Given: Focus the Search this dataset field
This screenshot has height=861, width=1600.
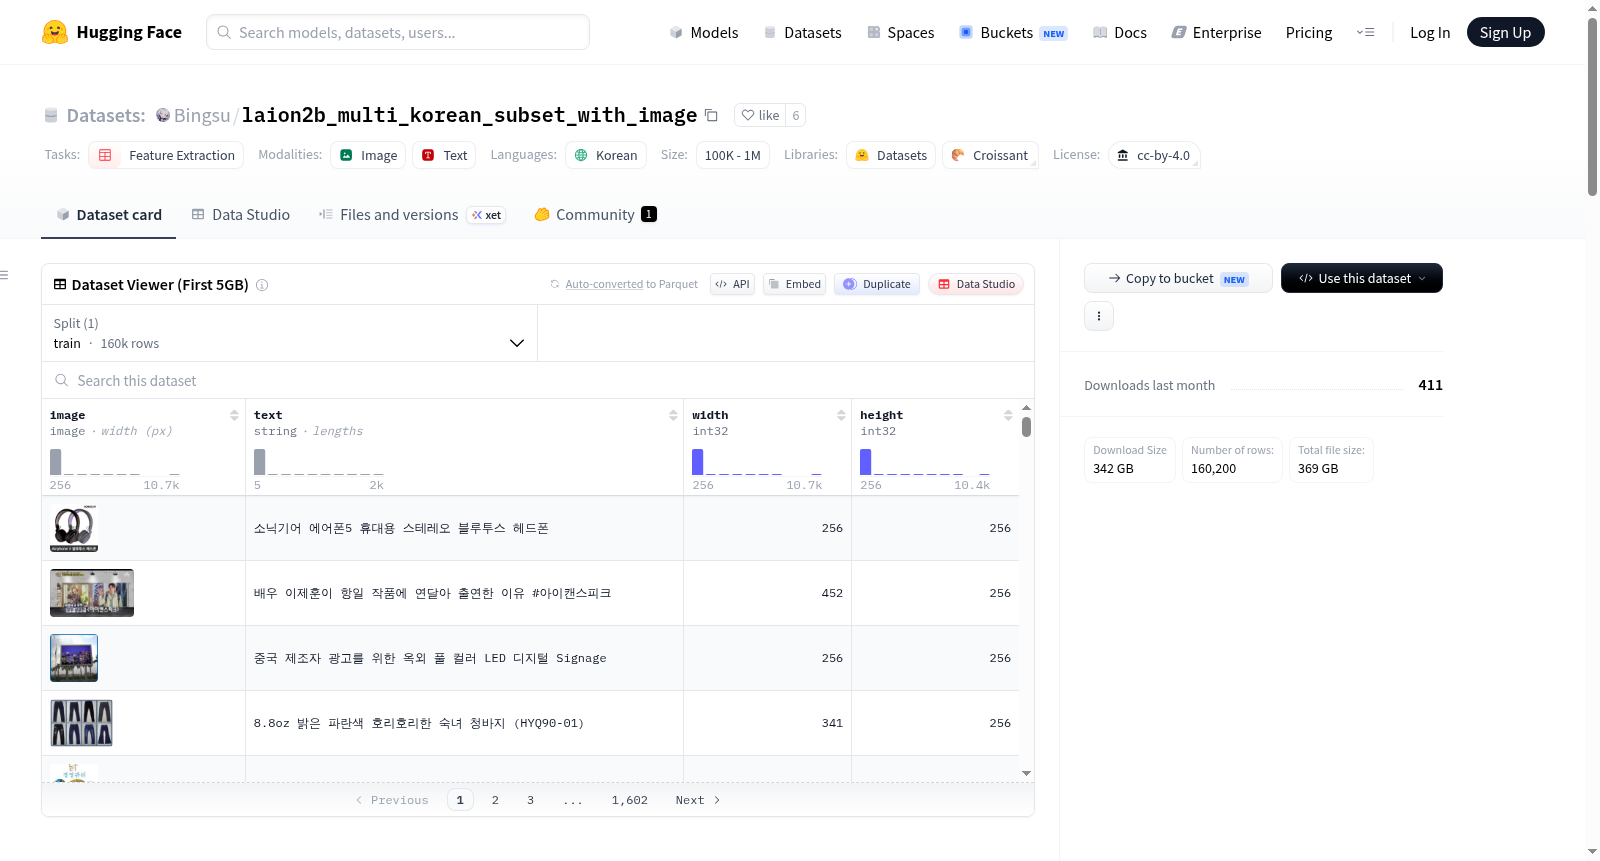Looking at the screenshot, I should (538, 381).
